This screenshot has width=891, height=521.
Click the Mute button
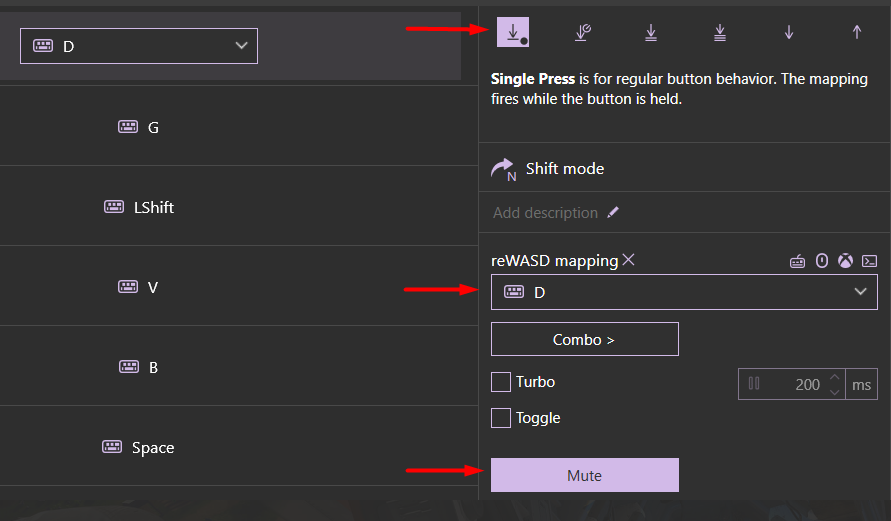[x=585, y=475]
